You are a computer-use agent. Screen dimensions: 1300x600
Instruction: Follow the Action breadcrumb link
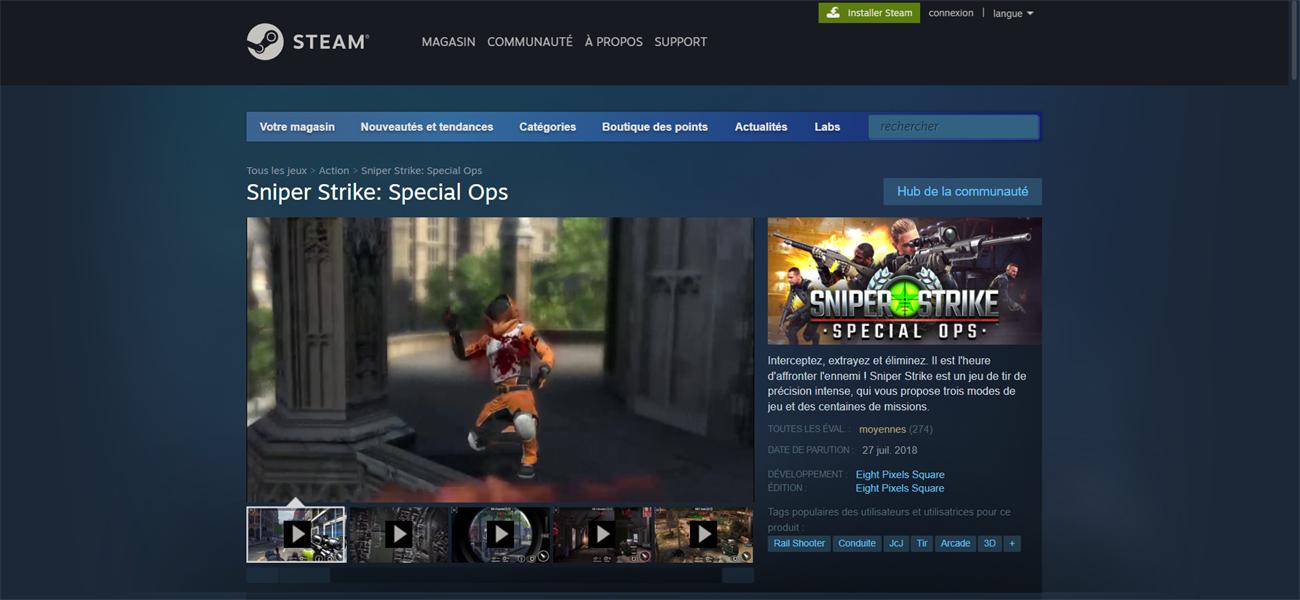coord(334,171)
